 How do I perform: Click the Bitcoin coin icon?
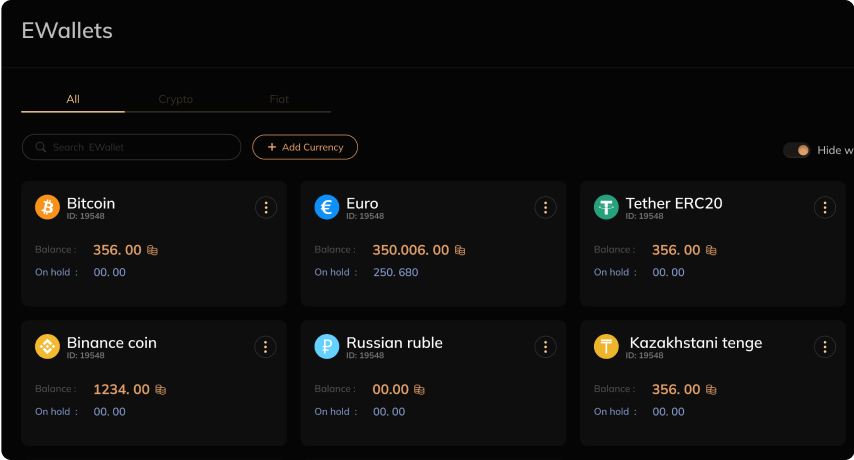pos(47,207)
